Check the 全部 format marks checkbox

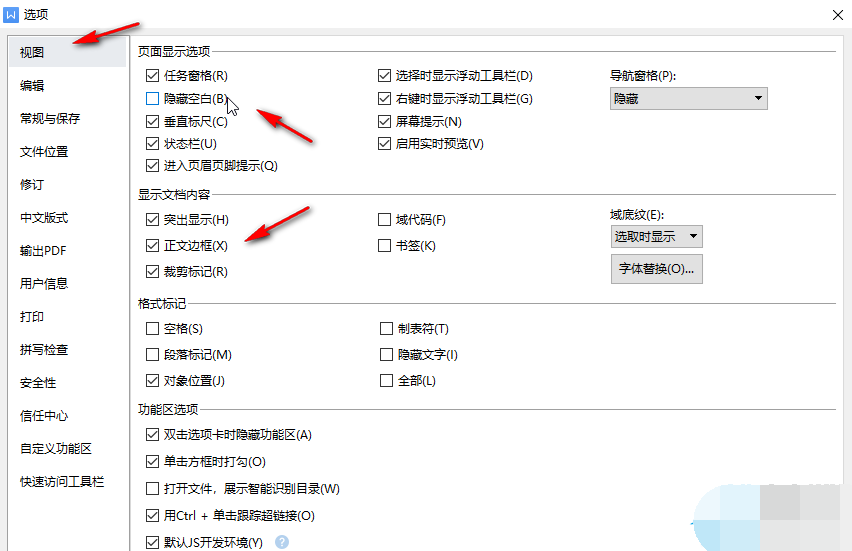386,381
